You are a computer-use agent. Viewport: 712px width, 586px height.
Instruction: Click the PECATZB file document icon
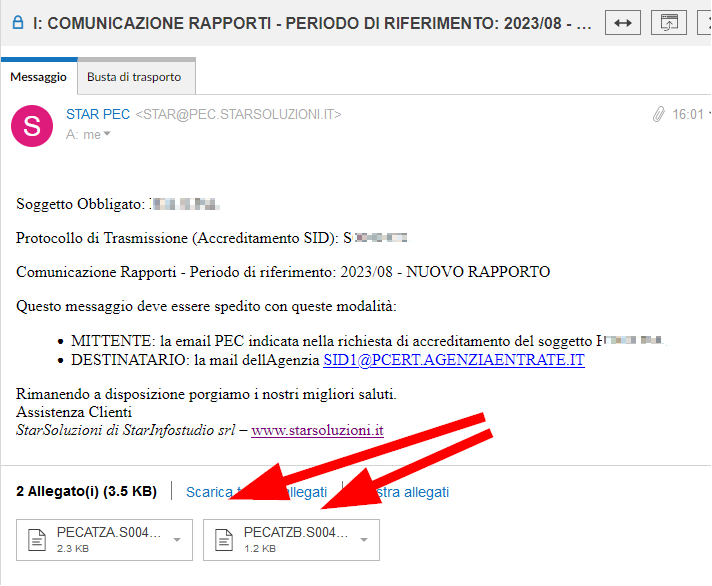(224, 540)
